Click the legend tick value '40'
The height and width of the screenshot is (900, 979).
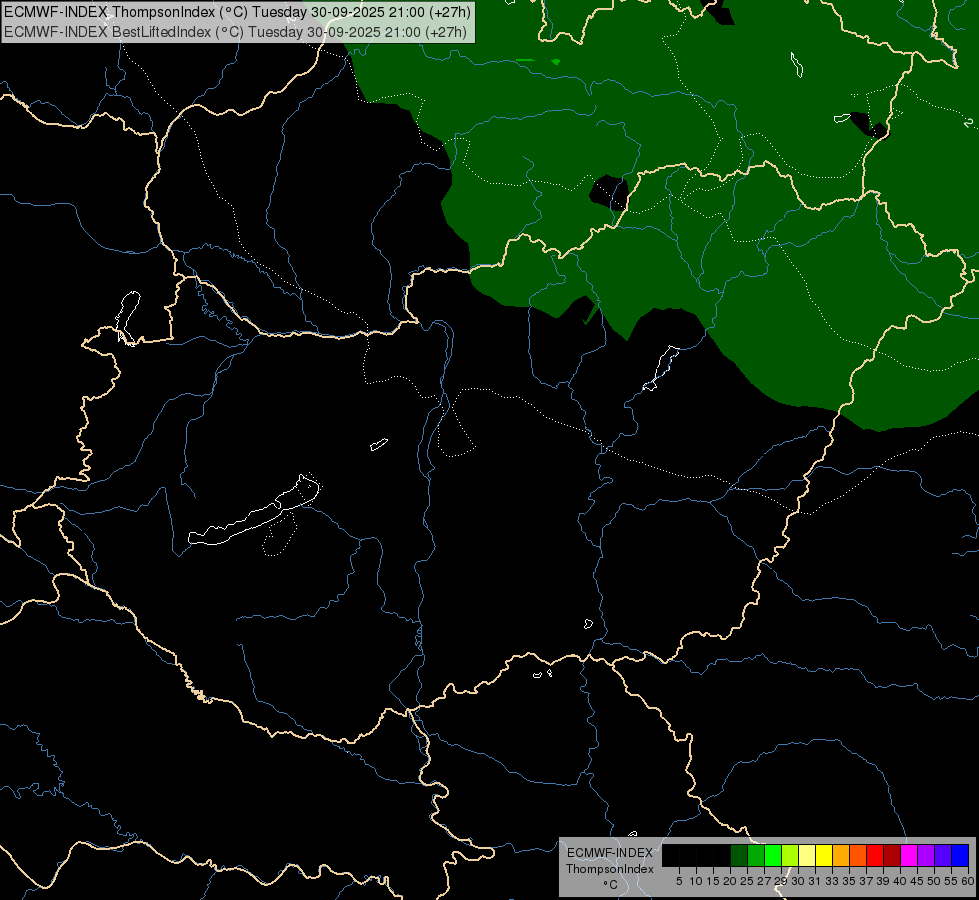[900, 881]
